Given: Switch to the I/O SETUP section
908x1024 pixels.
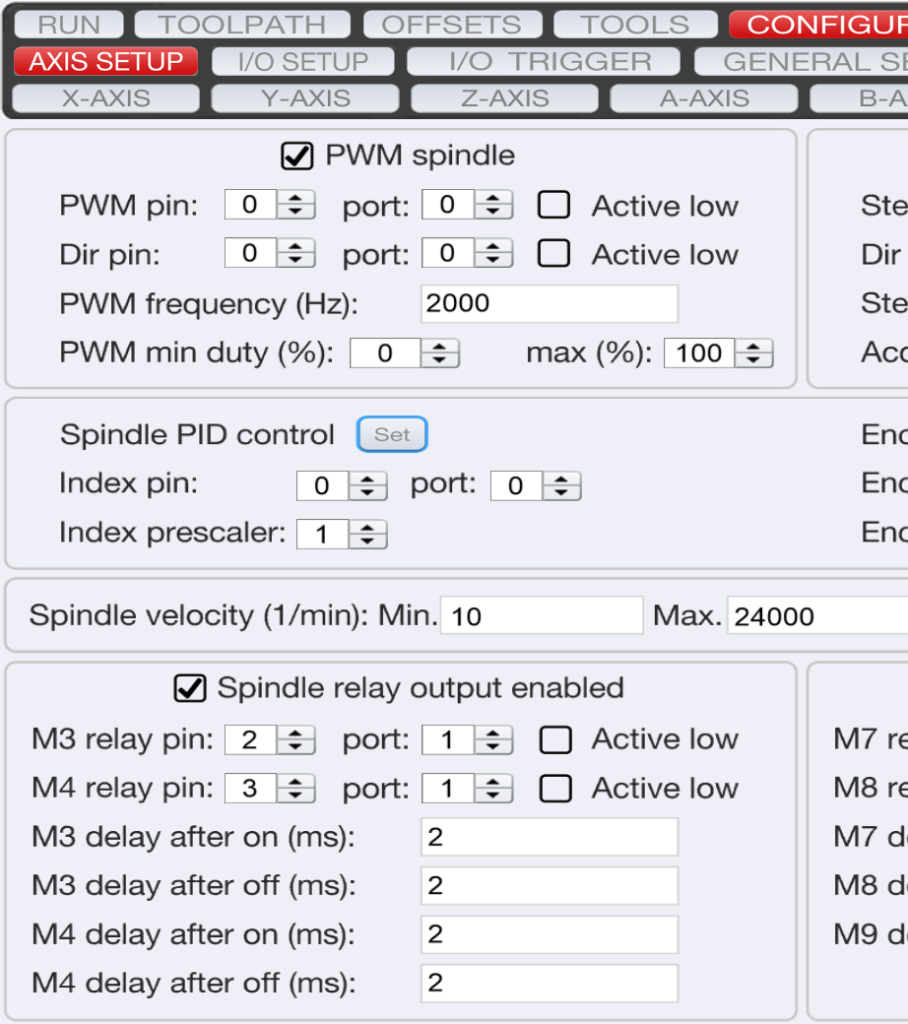Looking at the screenshot, I should point(302,60).
